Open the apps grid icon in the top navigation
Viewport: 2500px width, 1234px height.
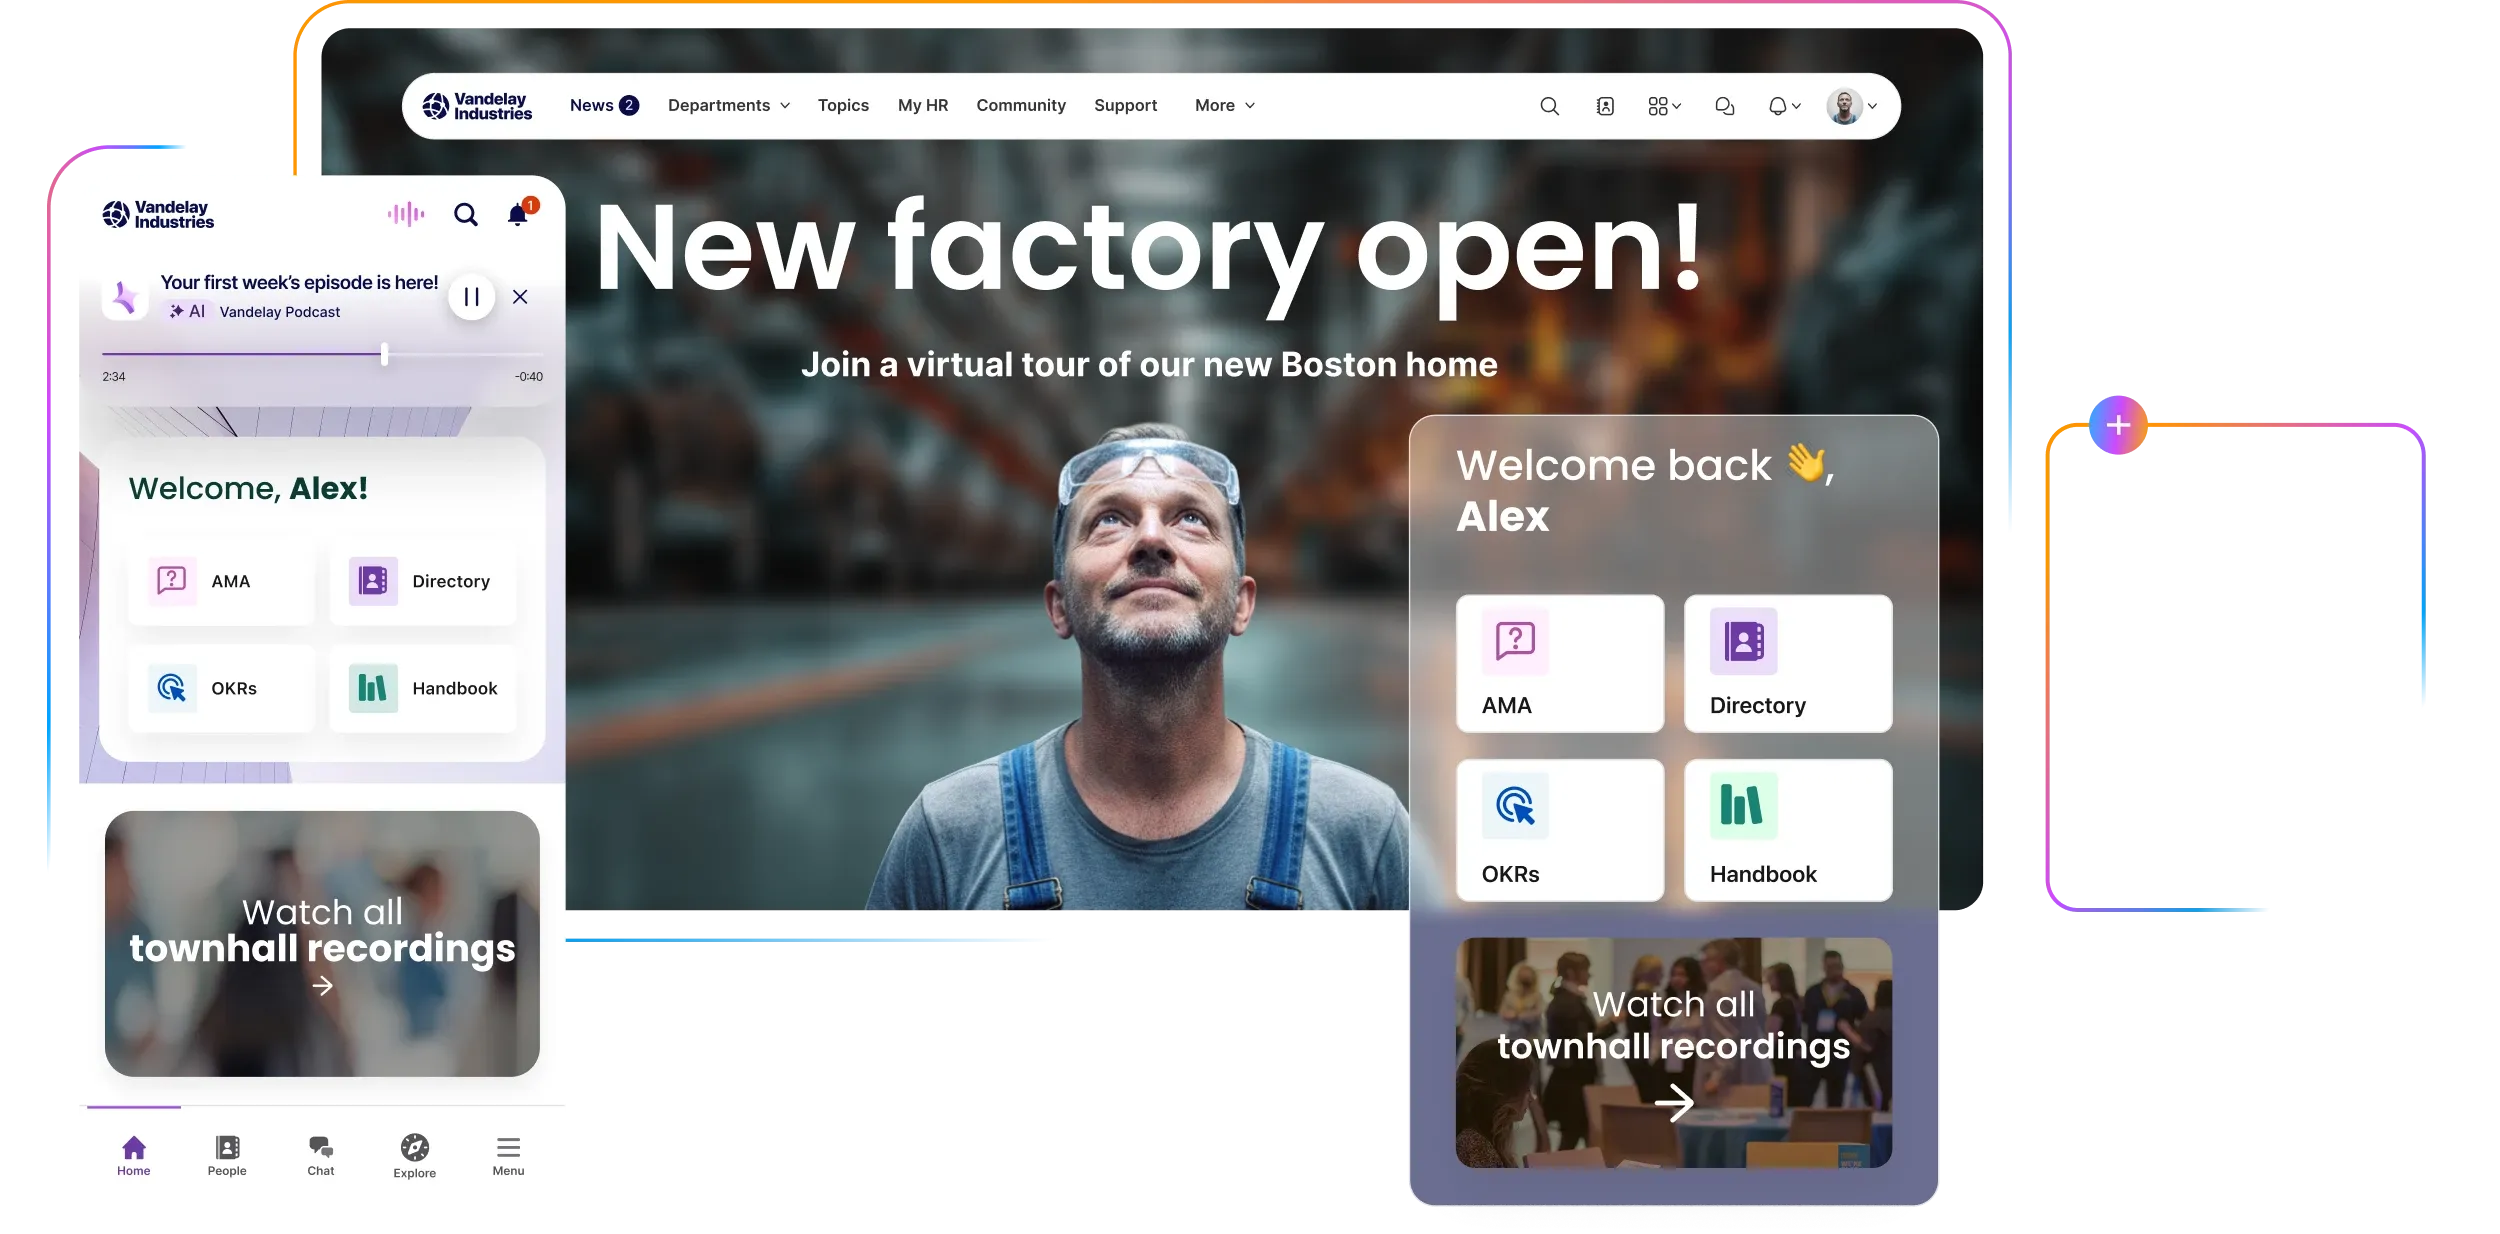(x=1659, y=105)
